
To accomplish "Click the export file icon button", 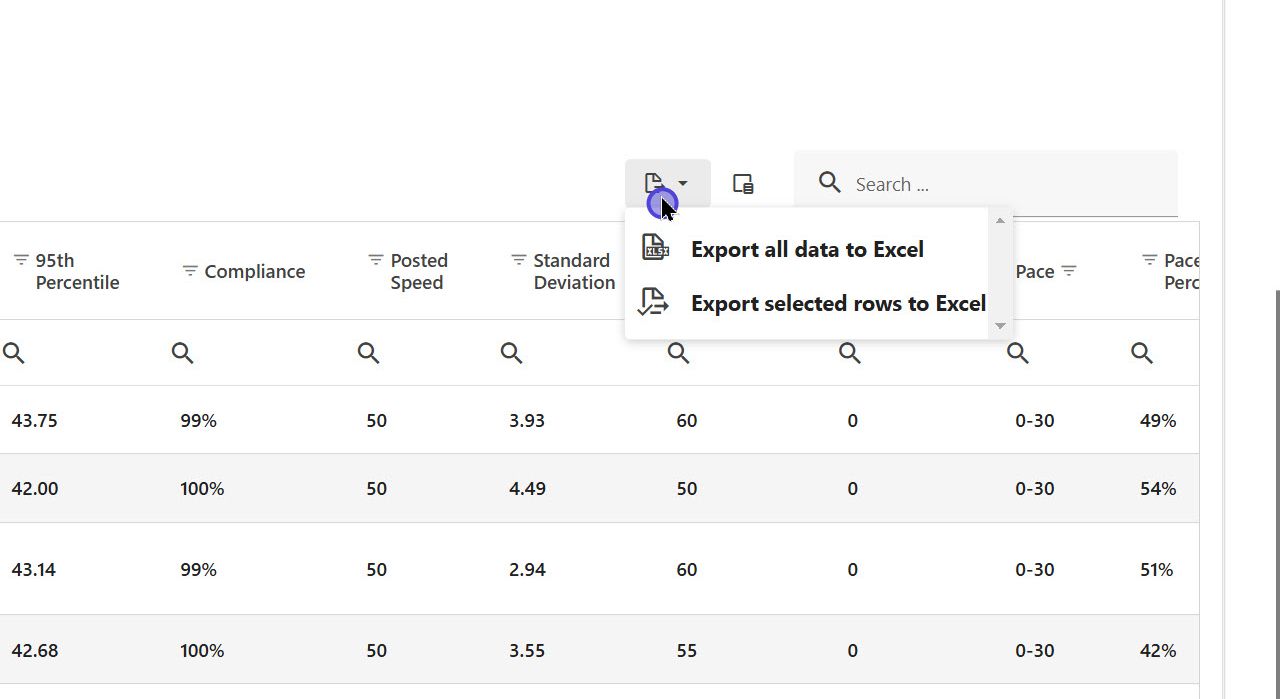I will pyautogui.click(x=654, y=183).
